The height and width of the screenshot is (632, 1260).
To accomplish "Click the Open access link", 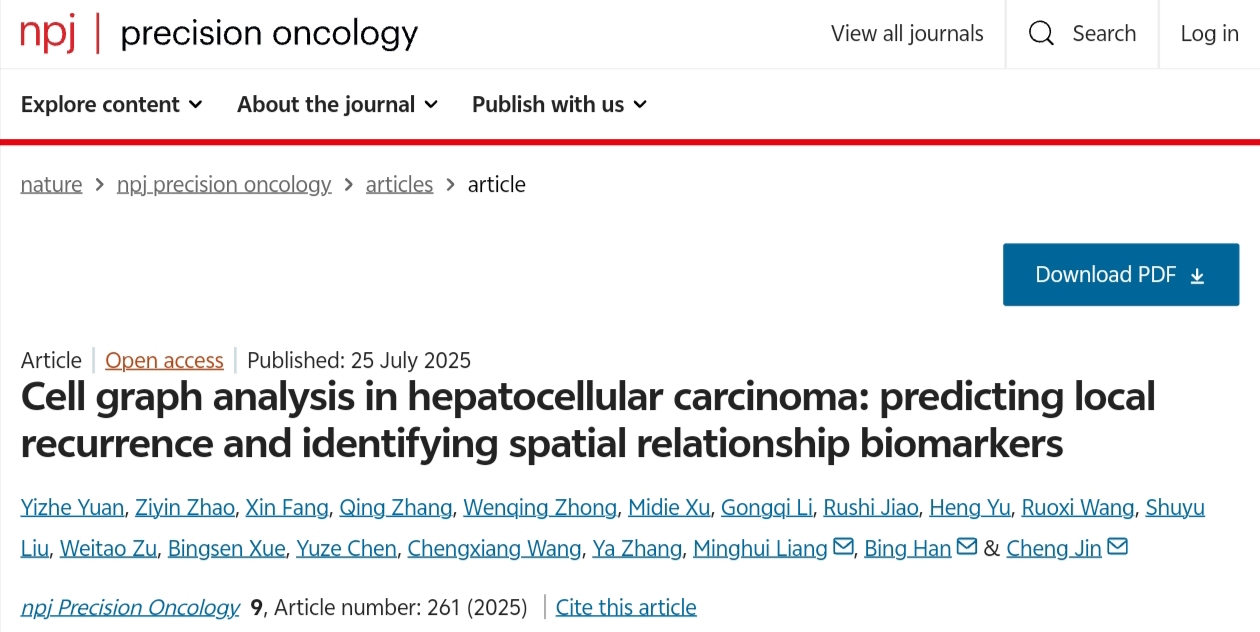I will (164, 360).
